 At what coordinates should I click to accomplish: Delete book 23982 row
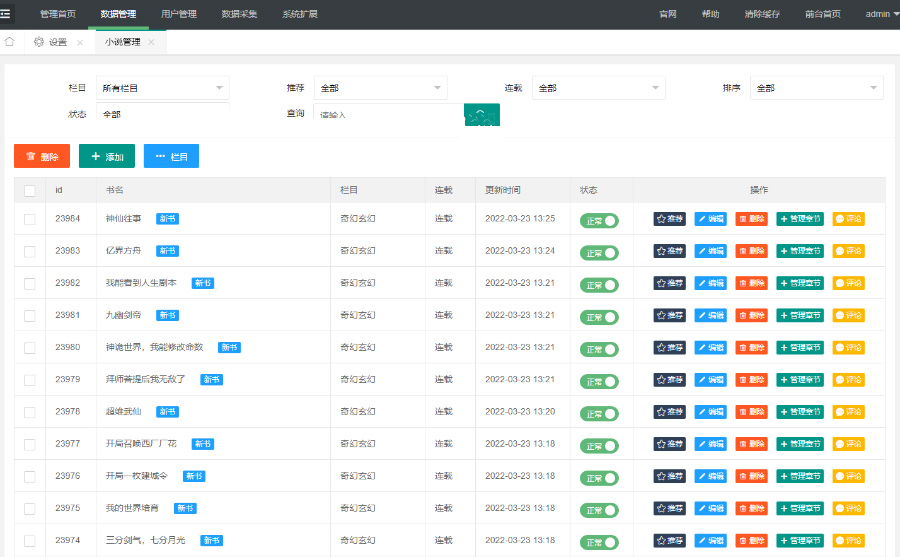751,283
